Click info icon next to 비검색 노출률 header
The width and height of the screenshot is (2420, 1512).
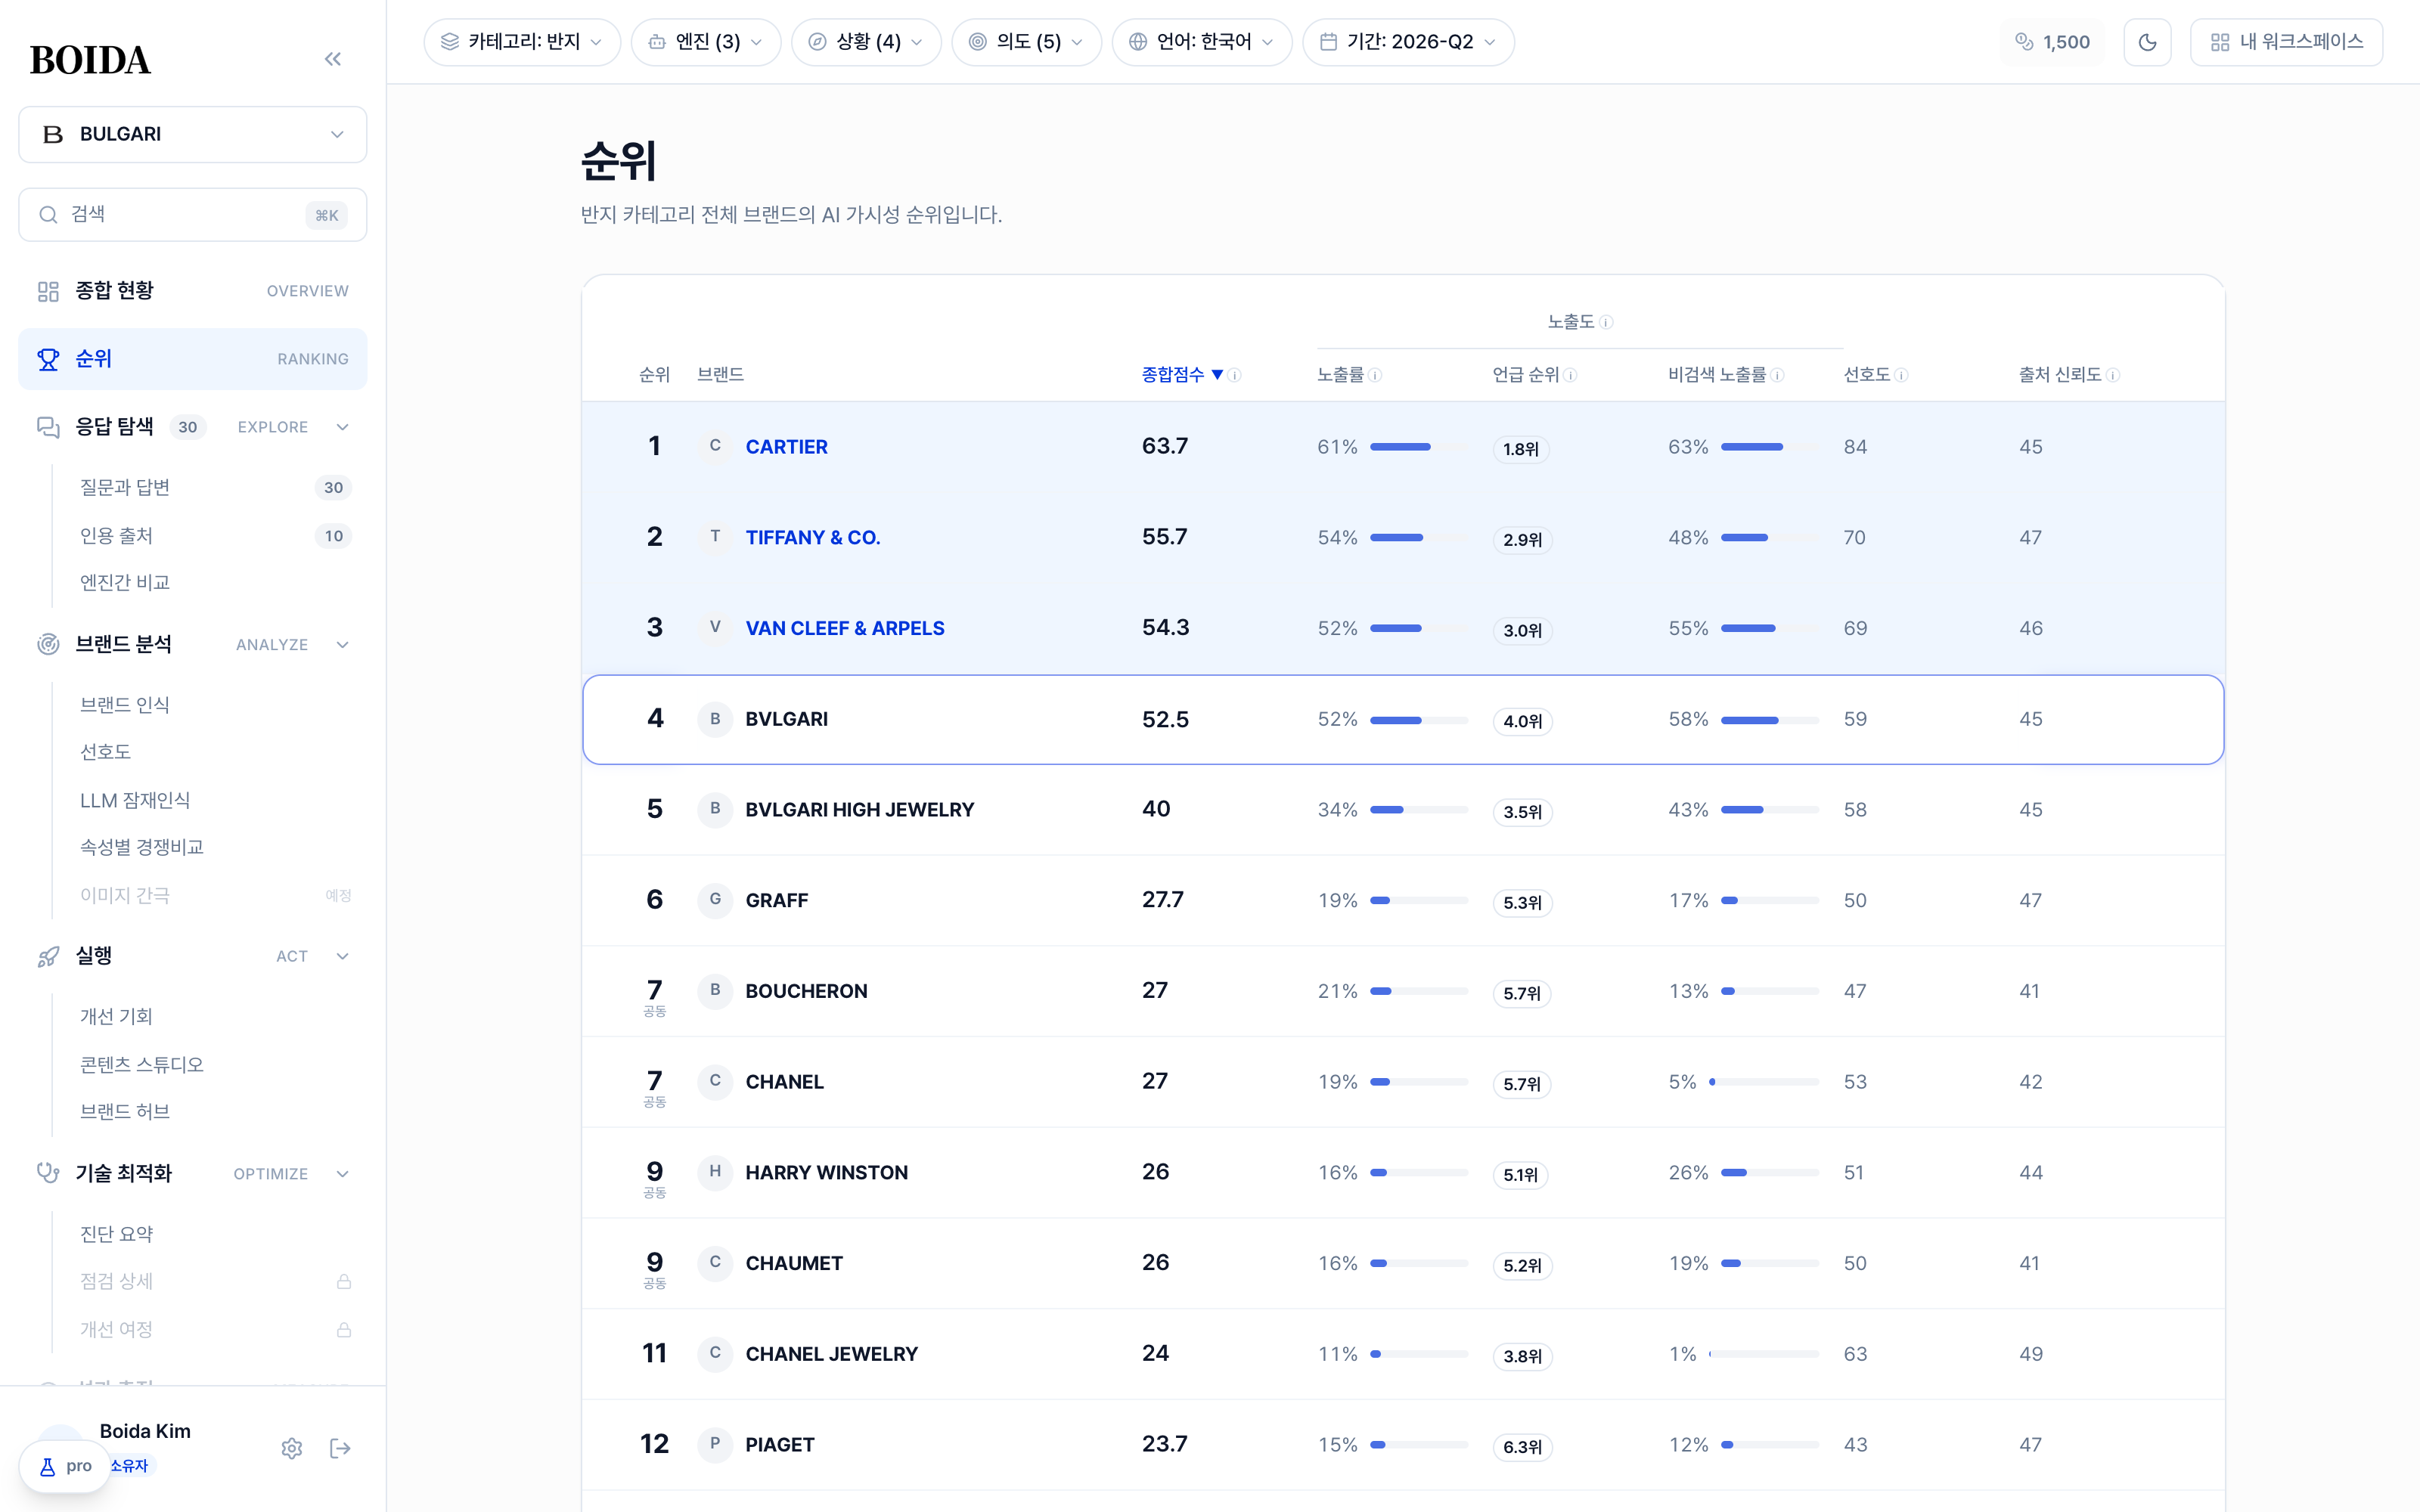(x=1777, y=375)
